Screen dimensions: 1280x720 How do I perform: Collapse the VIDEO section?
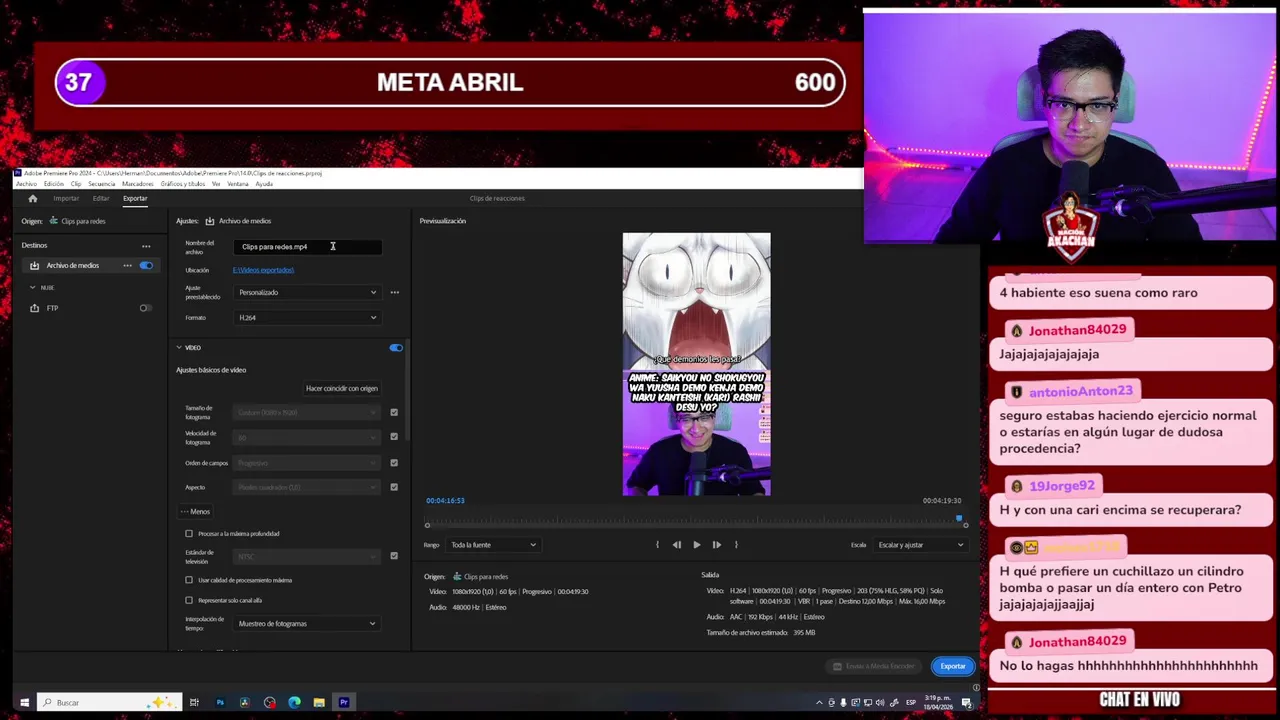coord(179,348)
